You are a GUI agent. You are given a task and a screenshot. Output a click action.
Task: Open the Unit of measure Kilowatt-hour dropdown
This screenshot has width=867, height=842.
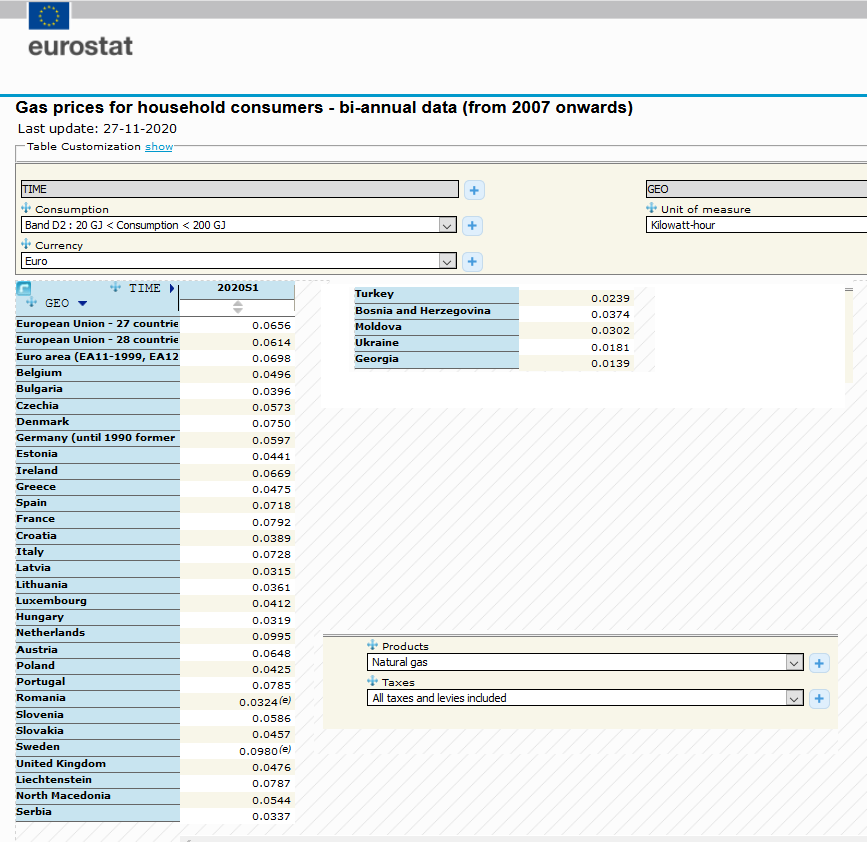coord(756,225)
